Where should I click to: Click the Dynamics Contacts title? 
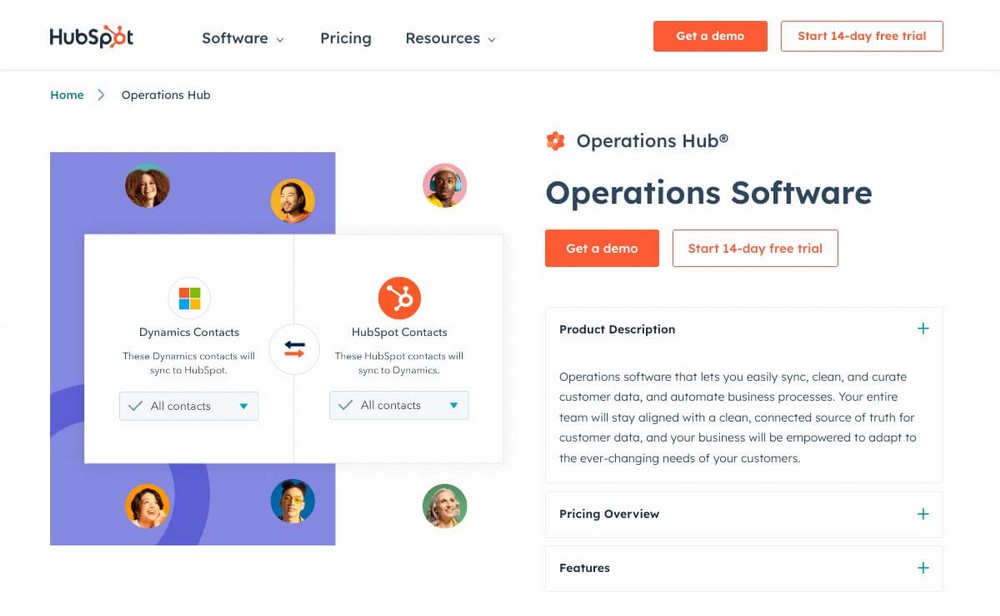189,332
